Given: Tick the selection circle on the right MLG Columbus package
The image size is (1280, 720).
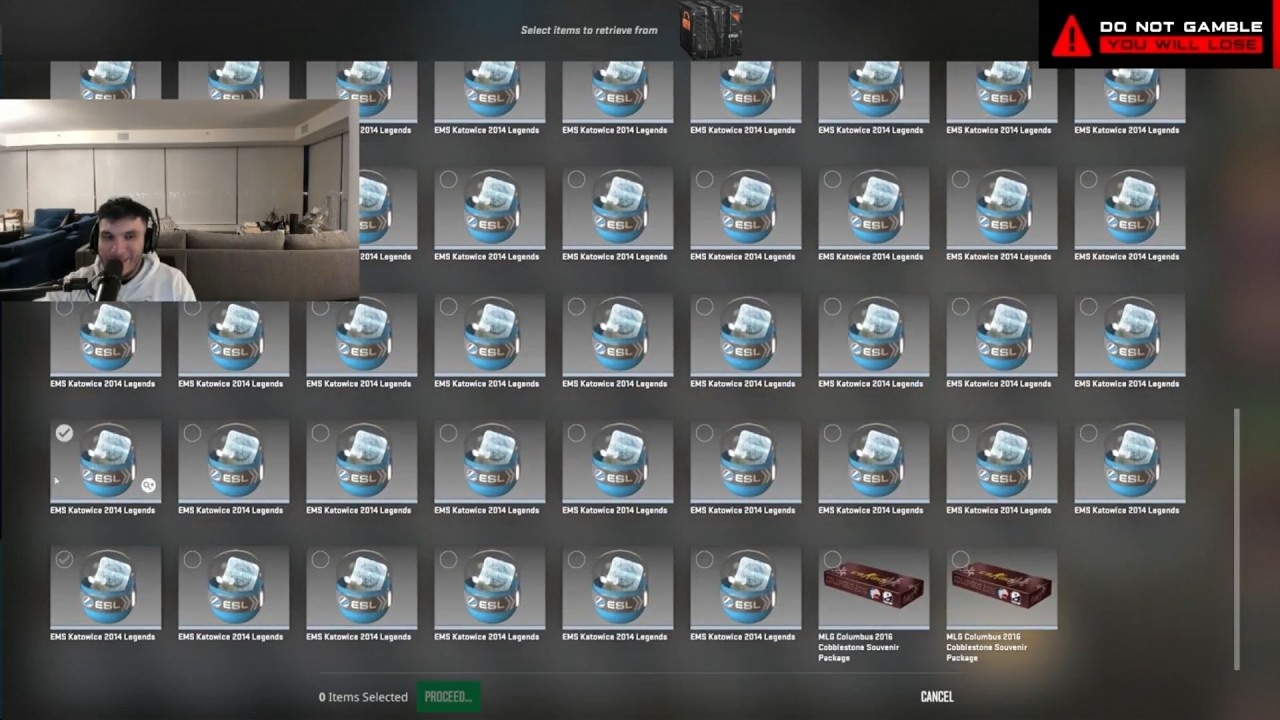Looking at the screenshot, I should [x=960, y=560].
